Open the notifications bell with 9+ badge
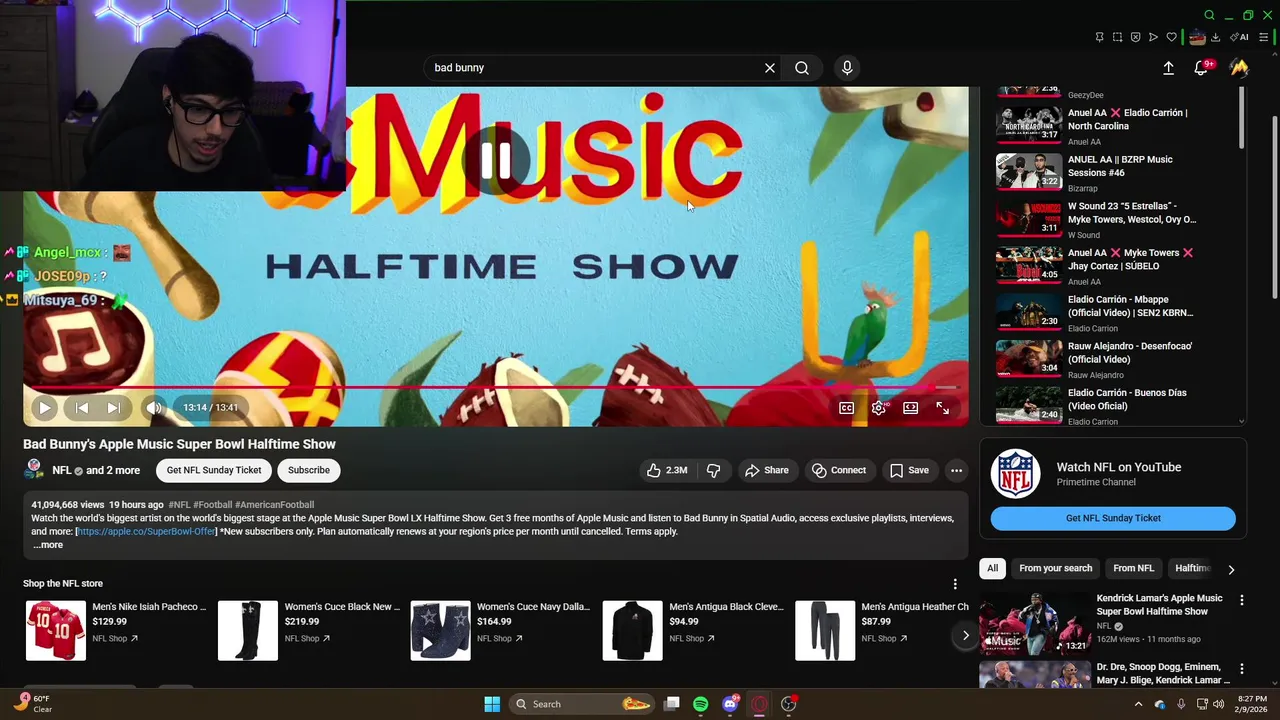 click(x=1202, y=68)
